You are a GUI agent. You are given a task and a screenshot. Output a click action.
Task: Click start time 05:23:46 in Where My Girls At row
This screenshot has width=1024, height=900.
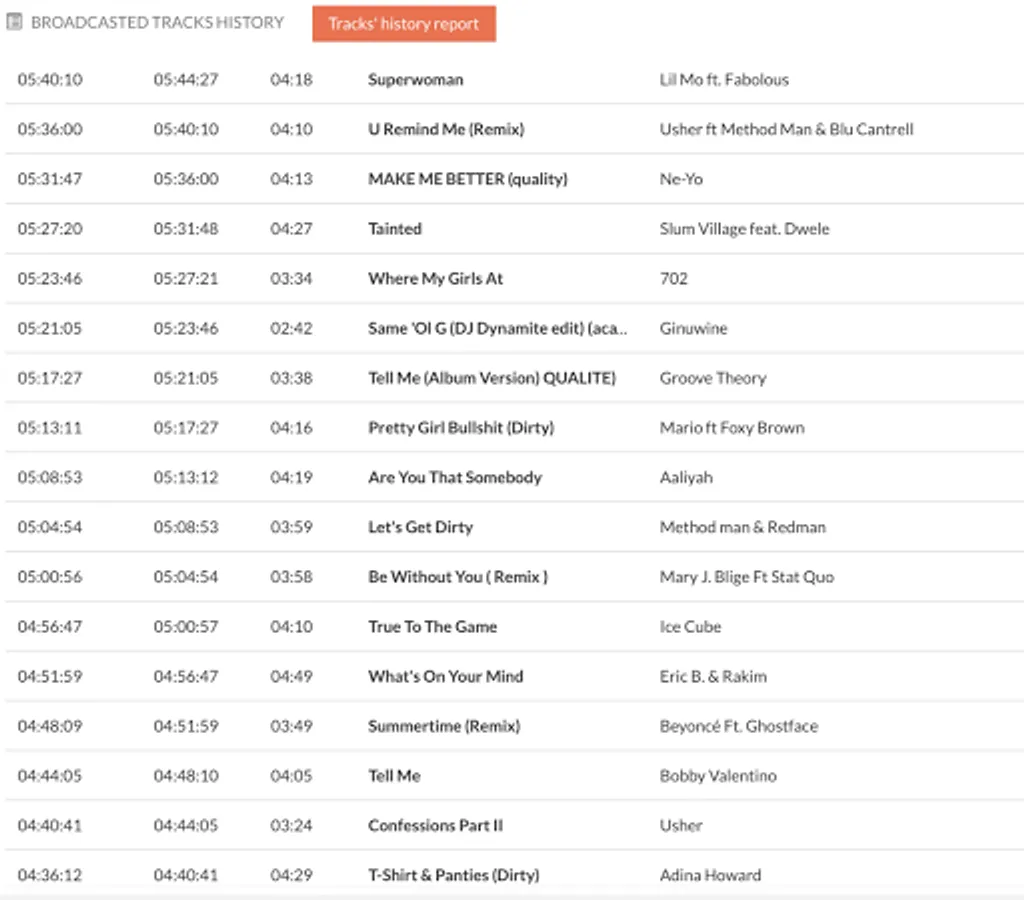click(x=50, y=278)
